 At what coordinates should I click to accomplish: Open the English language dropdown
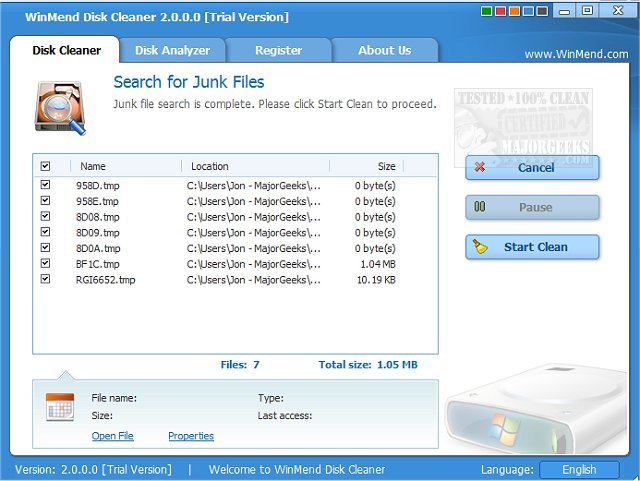click(x=579, y=470)
